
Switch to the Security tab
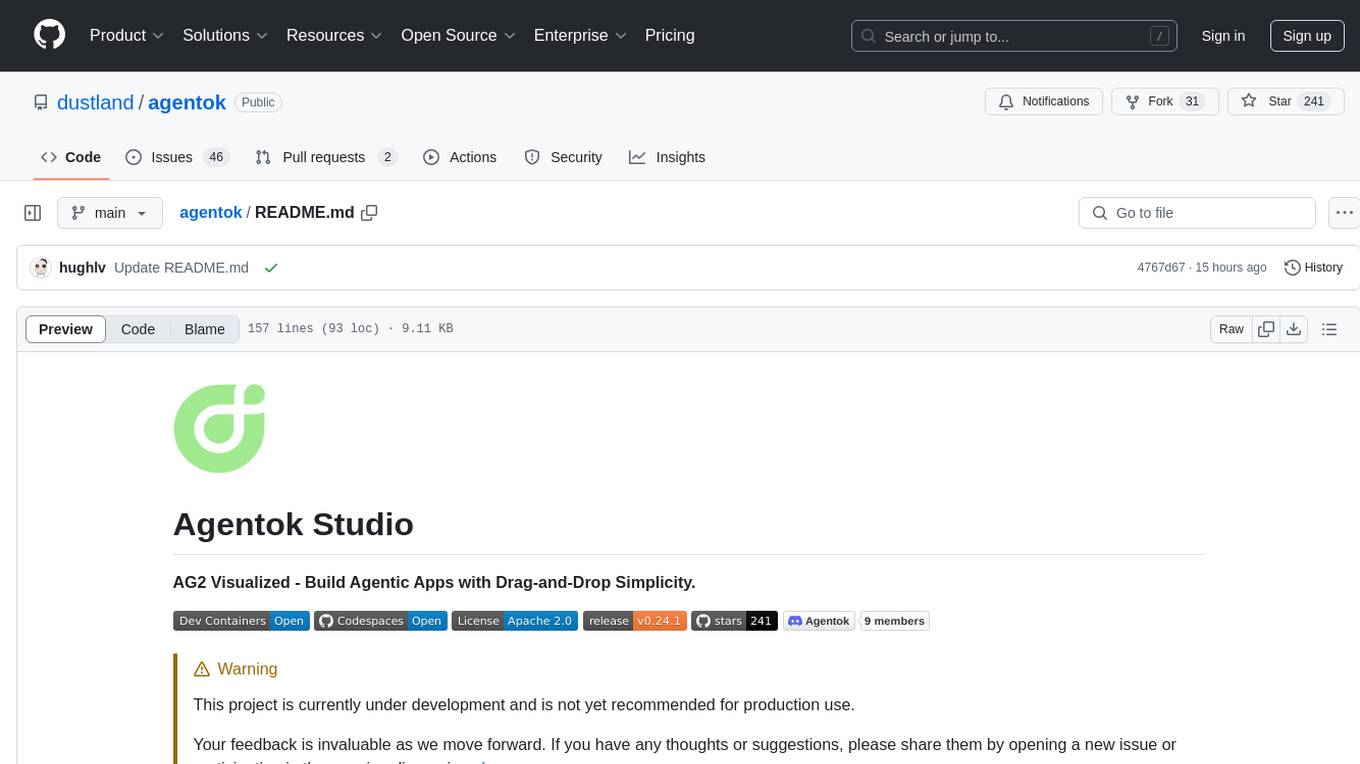(564, 157)
